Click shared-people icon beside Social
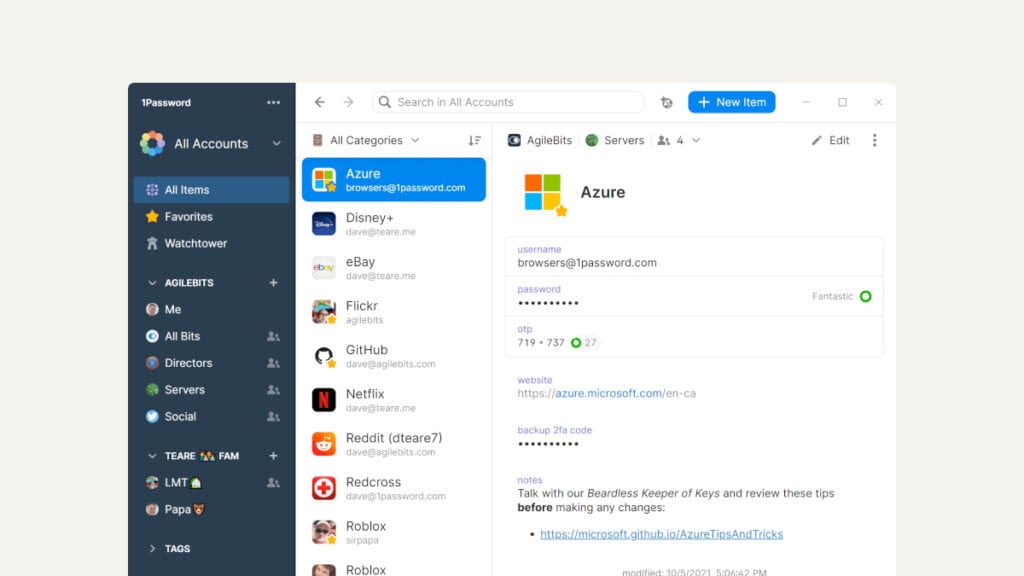 point(273,417)
